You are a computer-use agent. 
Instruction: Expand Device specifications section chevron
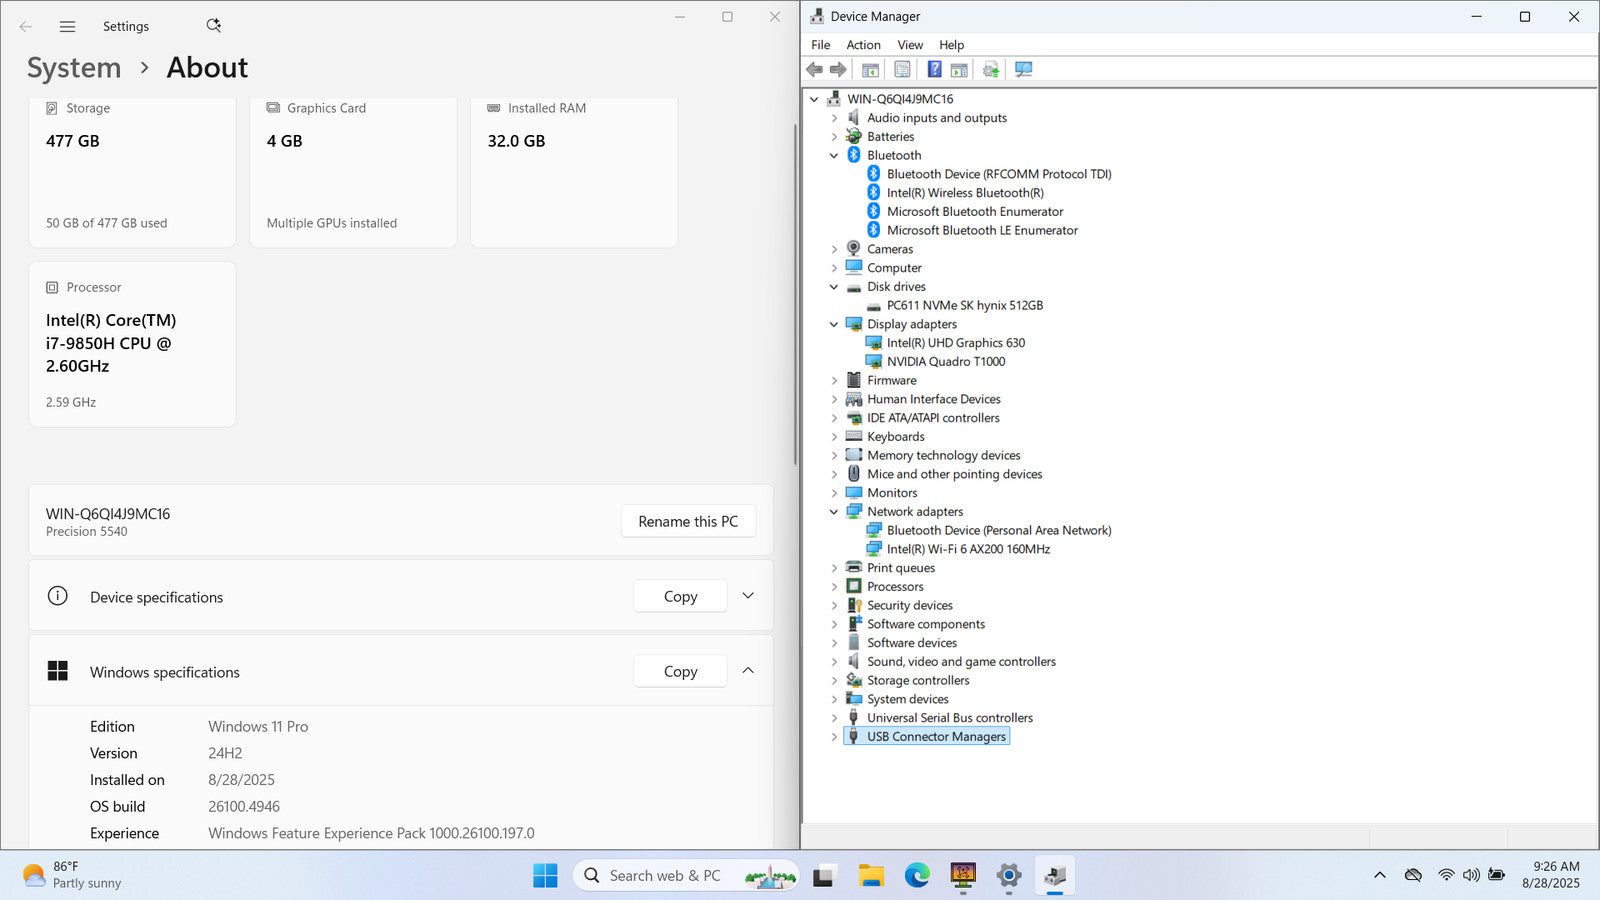point(748,596)
